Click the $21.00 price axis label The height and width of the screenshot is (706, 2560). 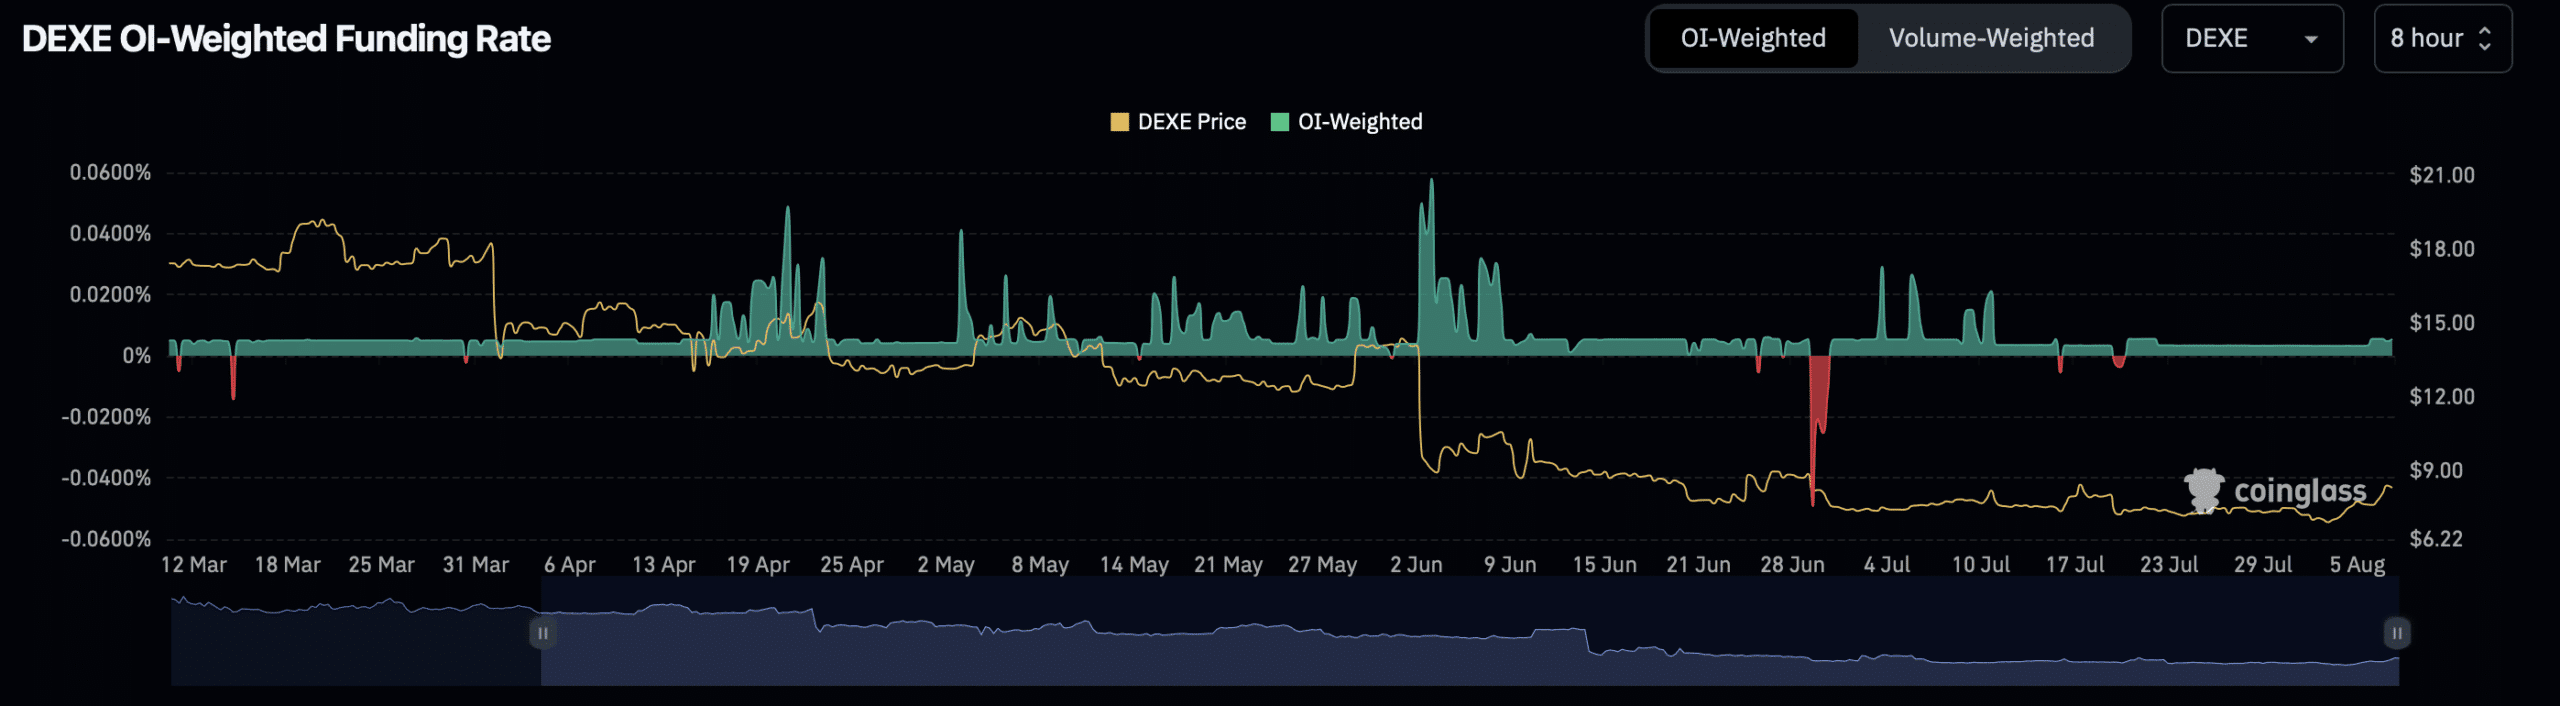2442,176
